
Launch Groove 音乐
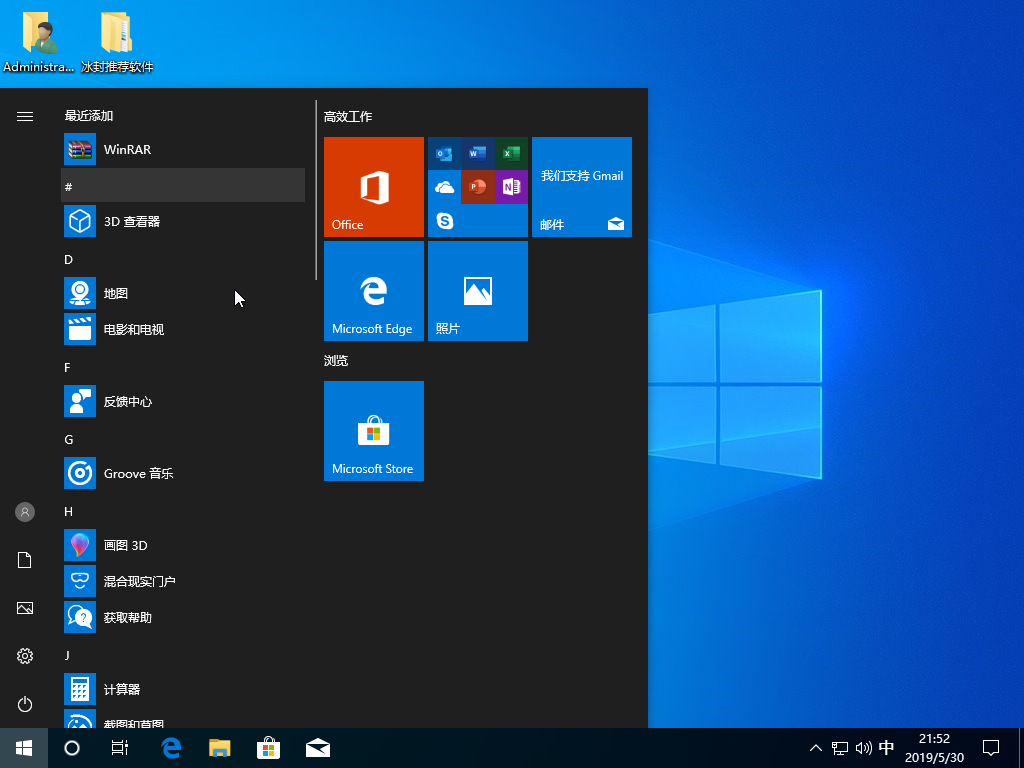(x=183, y=473)
